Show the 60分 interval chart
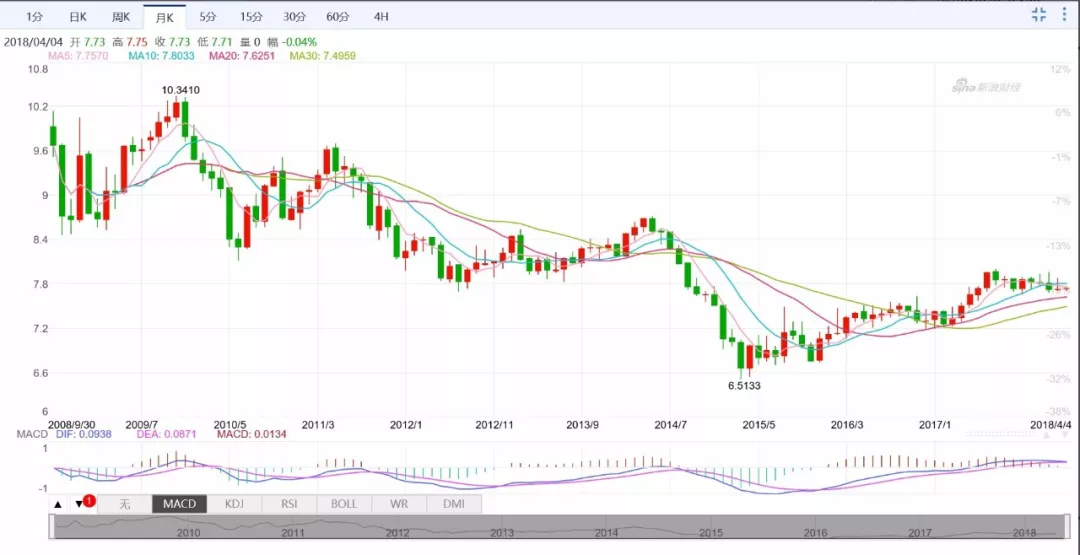The width and height of the screenshot is (1080, 555). point(337,17)
